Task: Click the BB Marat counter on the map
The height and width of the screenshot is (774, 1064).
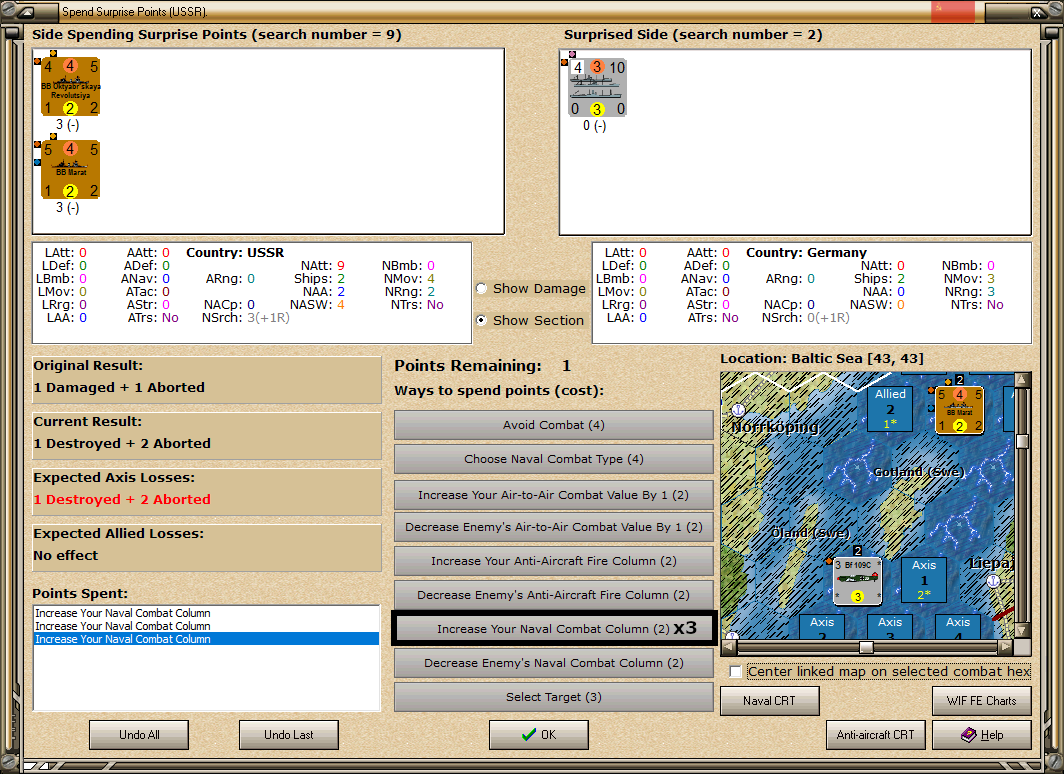Action: click(x=959, y=410)
